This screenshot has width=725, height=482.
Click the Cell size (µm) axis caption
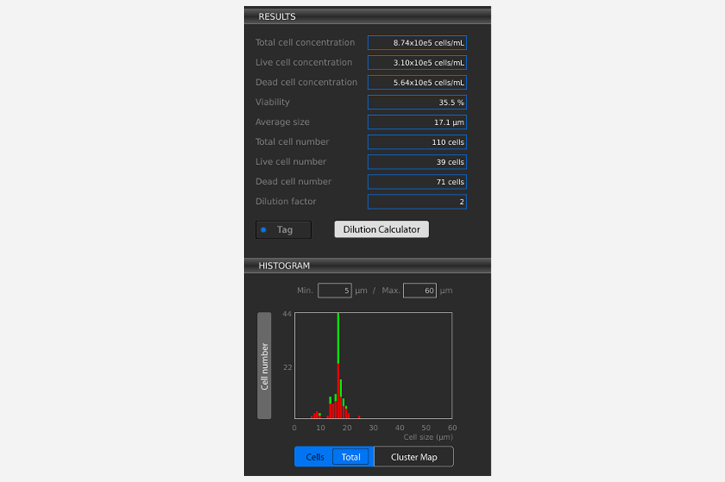point(428,437)
